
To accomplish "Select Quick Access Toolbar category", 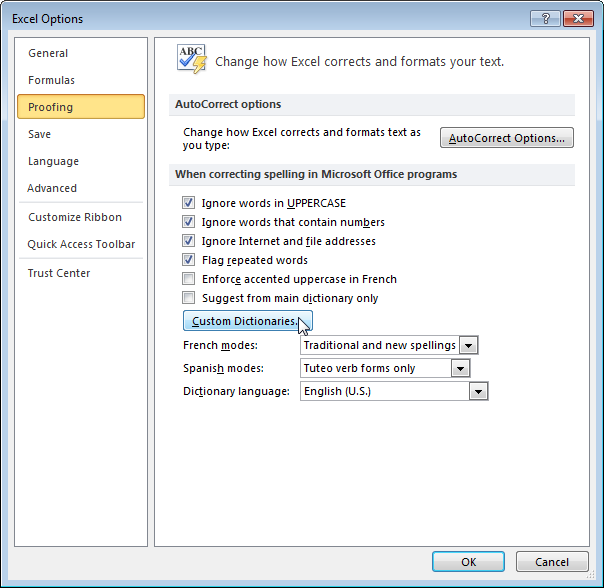I will point(81,244).
